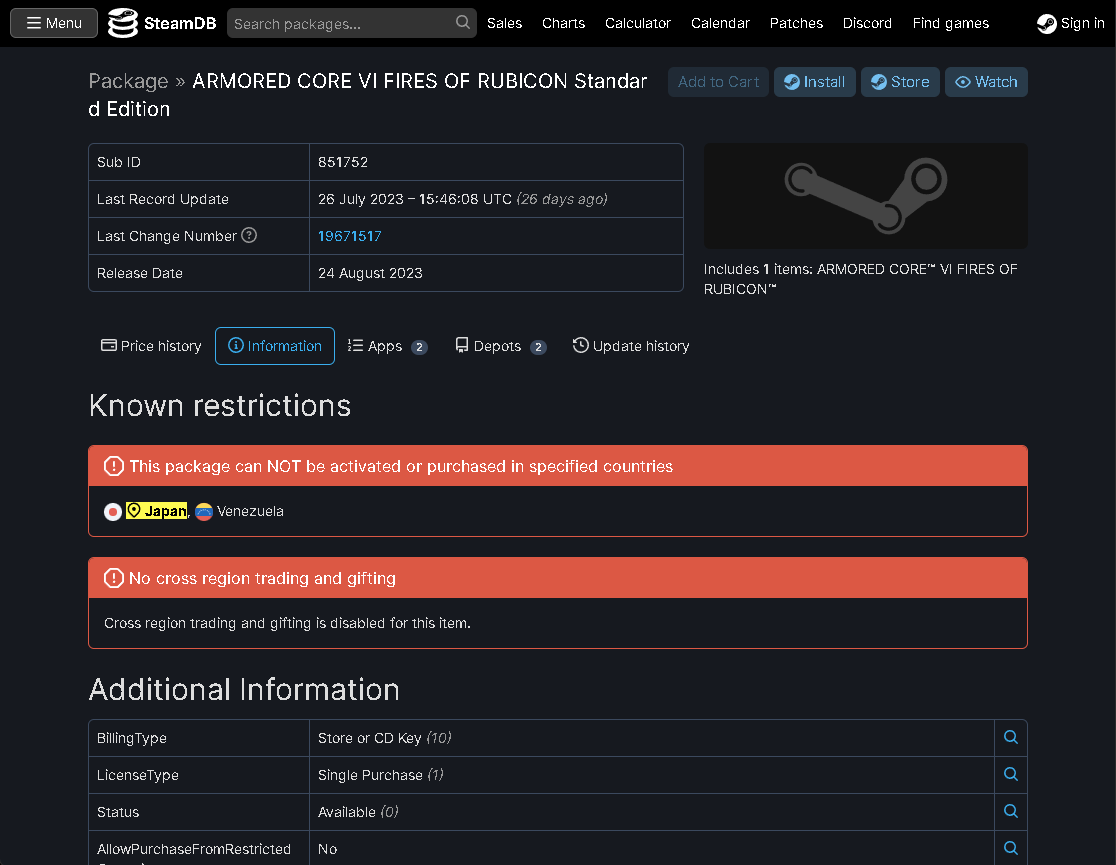The image size is (1116, 865).
Task: Open the hamburger Menu button
Action: pos(54,23)
